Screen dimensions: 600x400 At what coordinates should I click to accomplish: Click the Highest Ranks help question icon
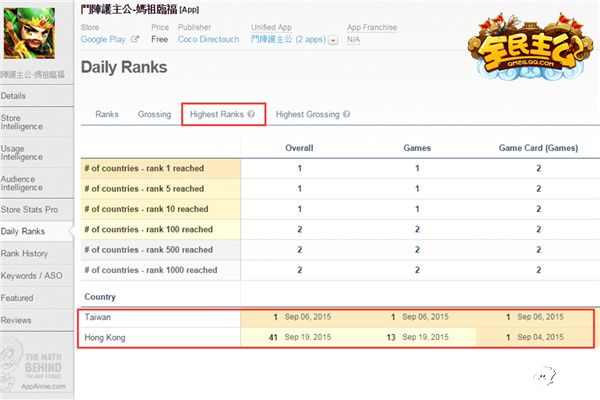[251, 114]
